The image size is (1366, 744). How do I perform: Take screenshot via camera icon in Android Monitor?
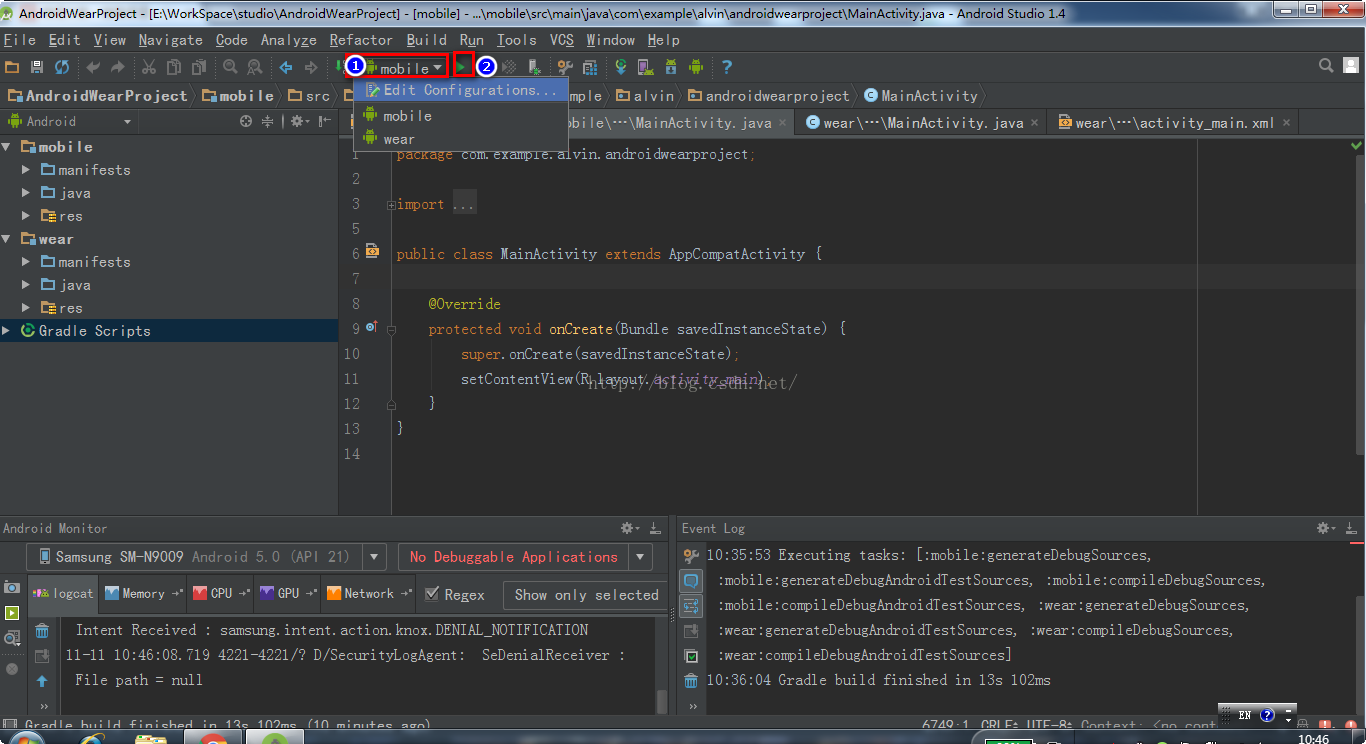pos(12,587)
